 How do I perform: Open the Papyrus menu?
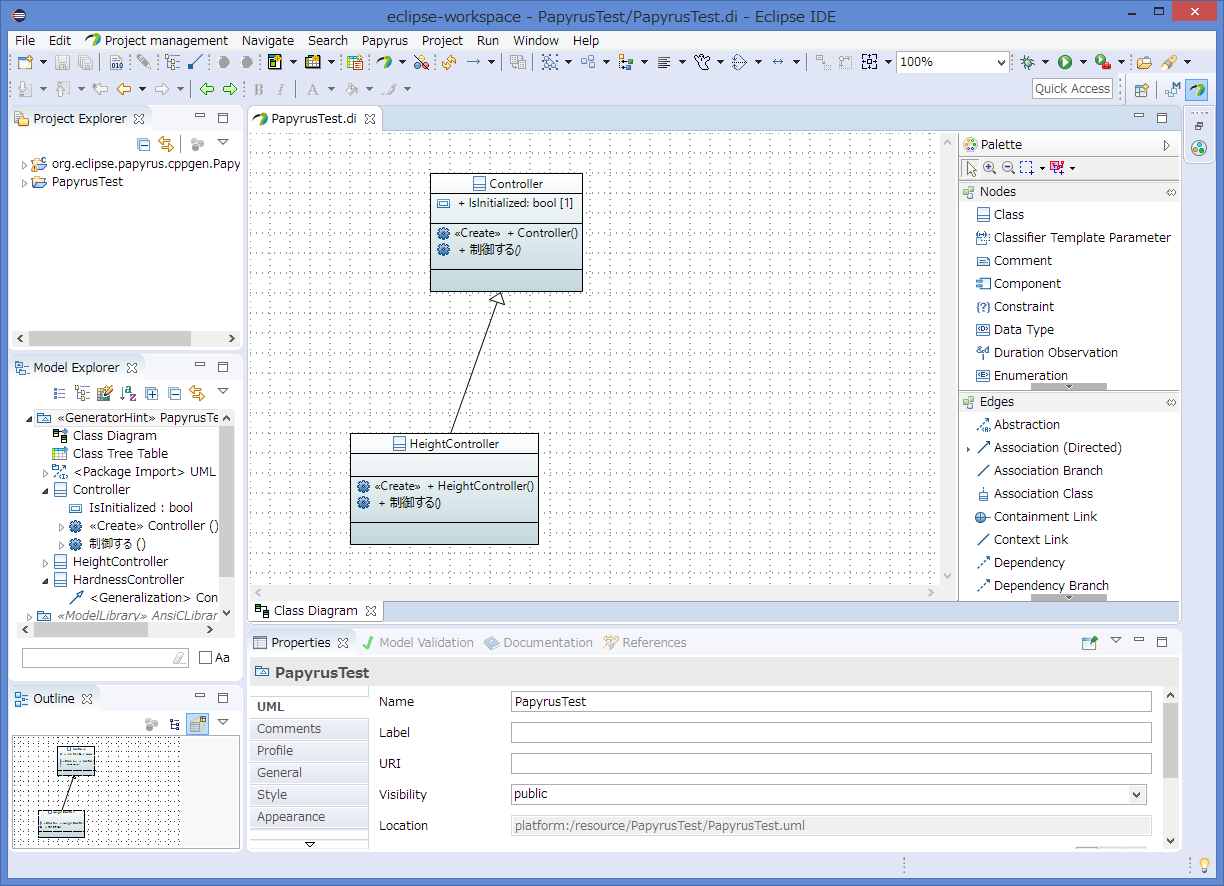384,41
